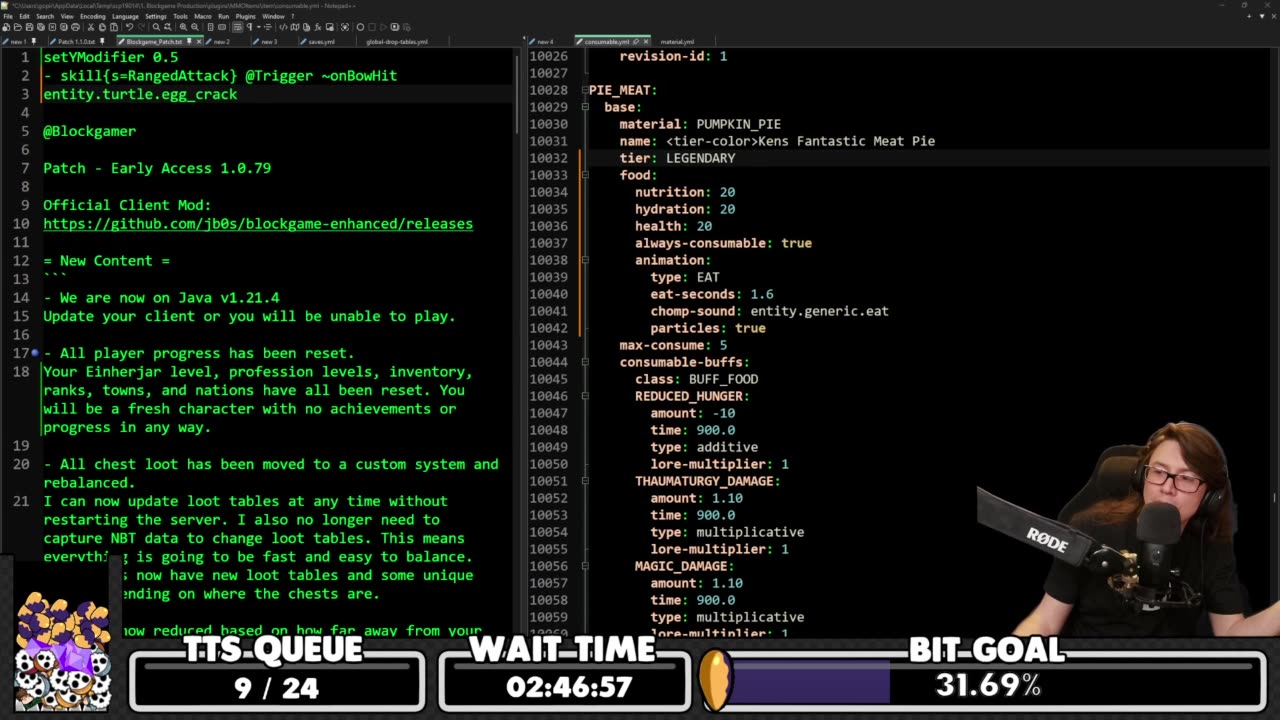Image resolution: width=1280 pixels, height=720 pixels.
Task: Toggle synchronize horizontal scrolling icon
Action: (222, 27)
